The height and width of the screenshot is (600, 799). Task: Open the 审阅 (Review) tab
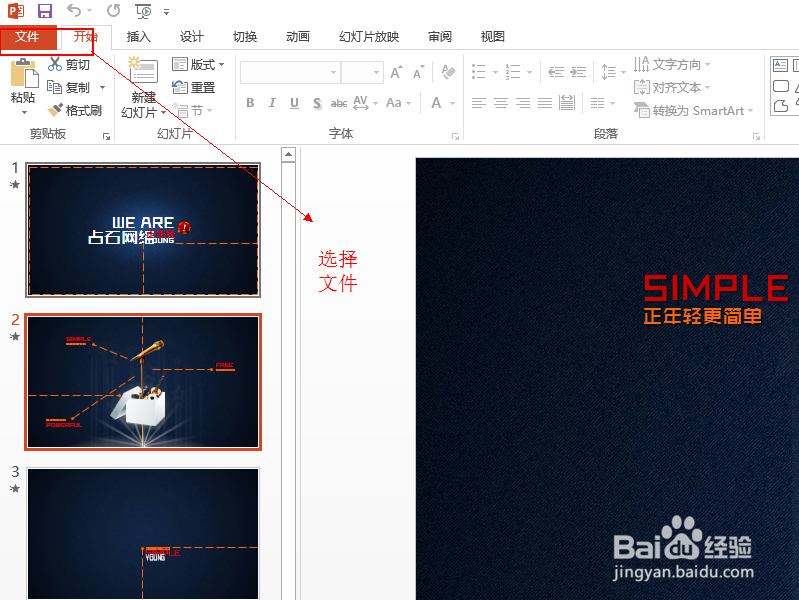(x=440, y=37)
